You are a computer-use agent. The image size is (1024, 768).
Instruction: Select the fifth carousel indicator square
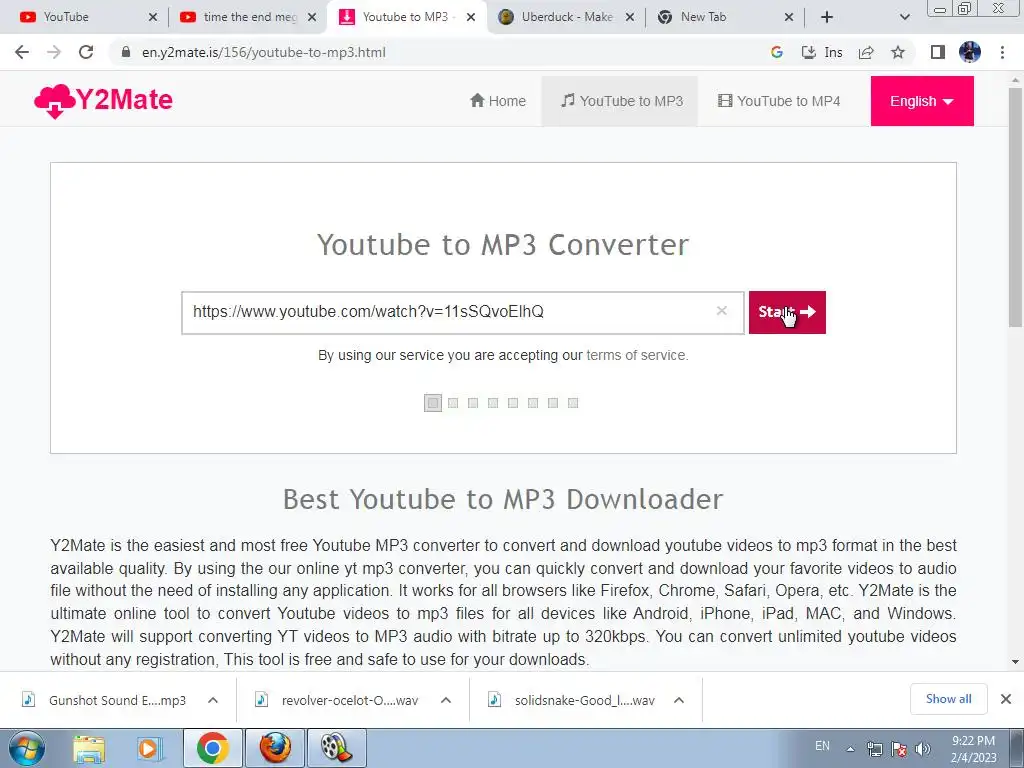coord(513,403)
